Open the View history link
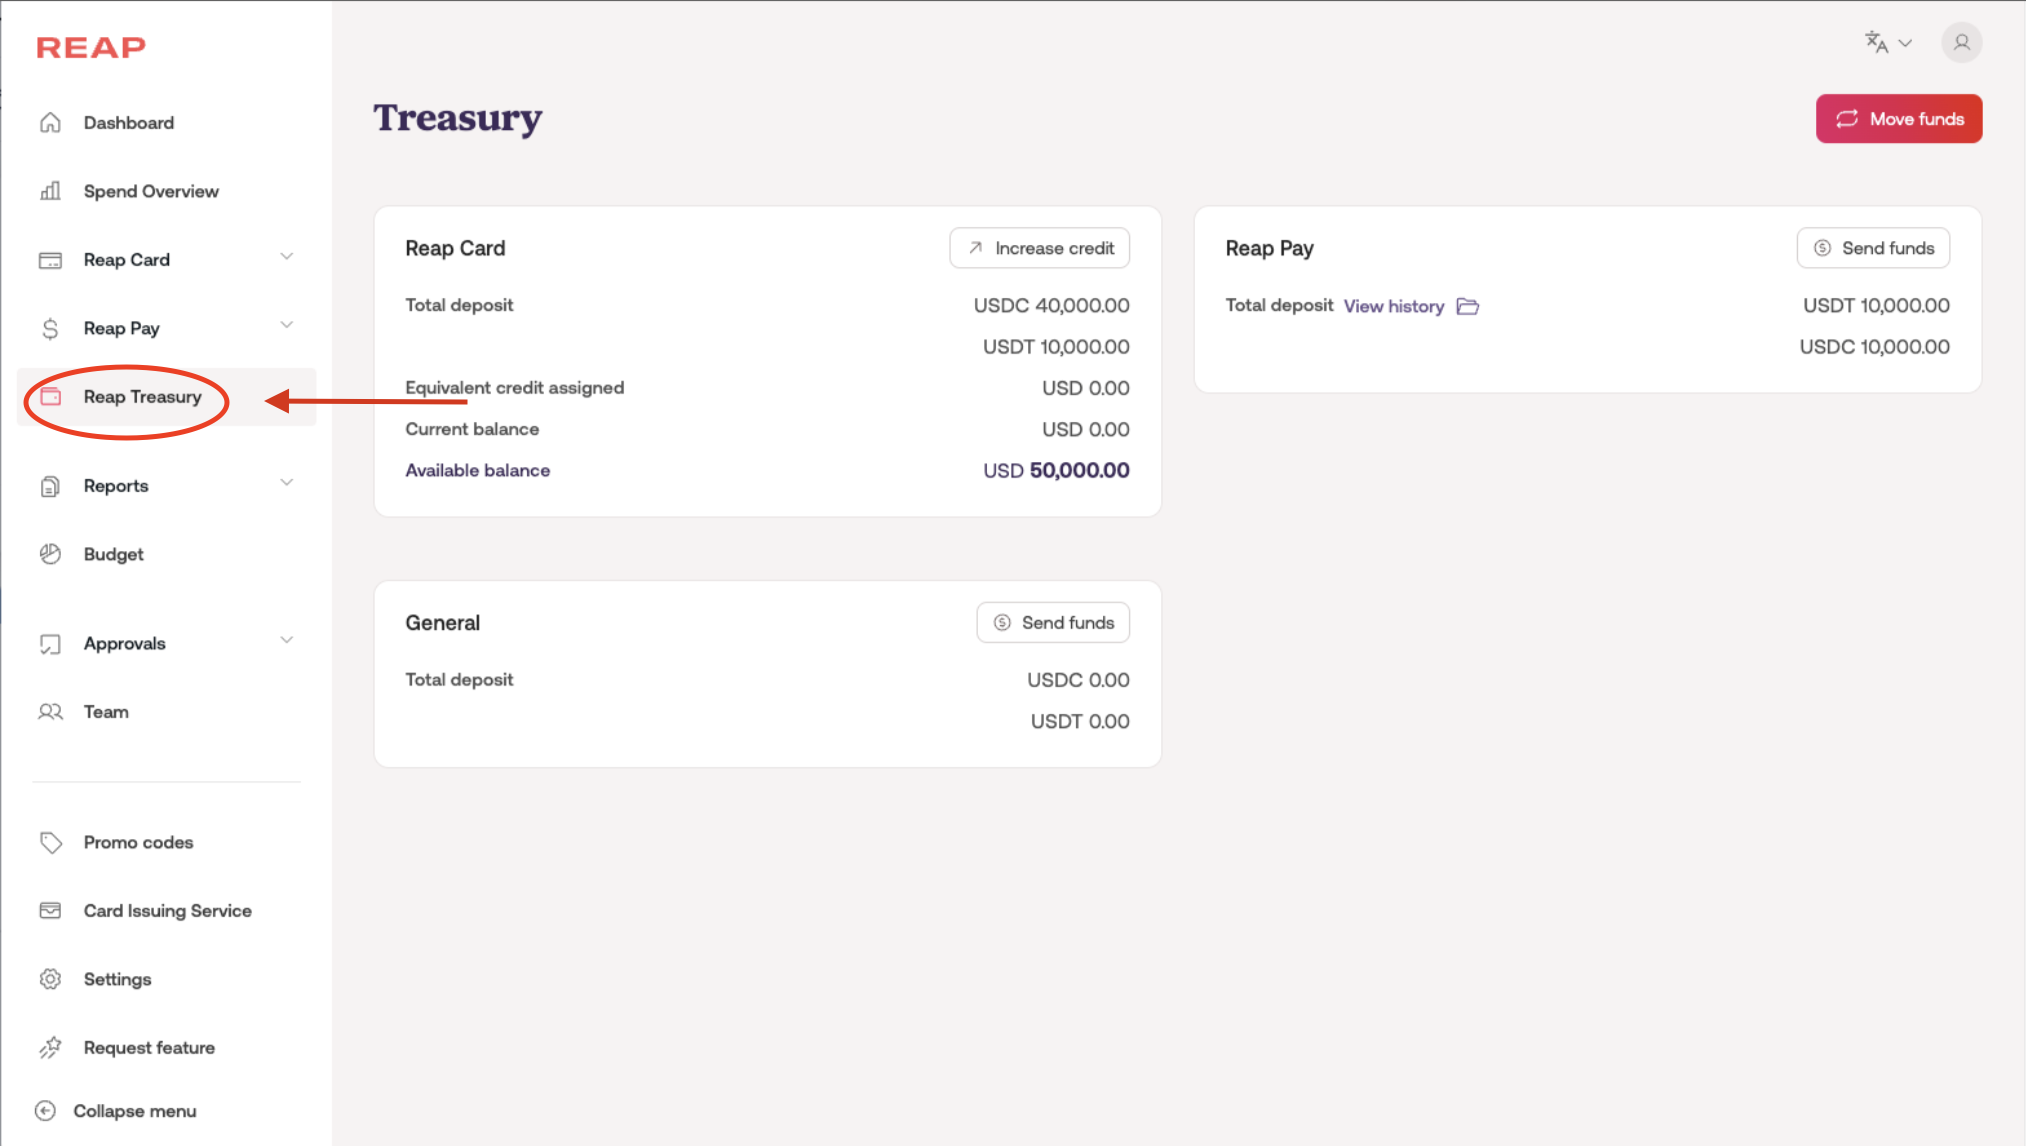The height and width of the screenshot is (1146, 2026). pyautogui.click(x=1393, y=306)
